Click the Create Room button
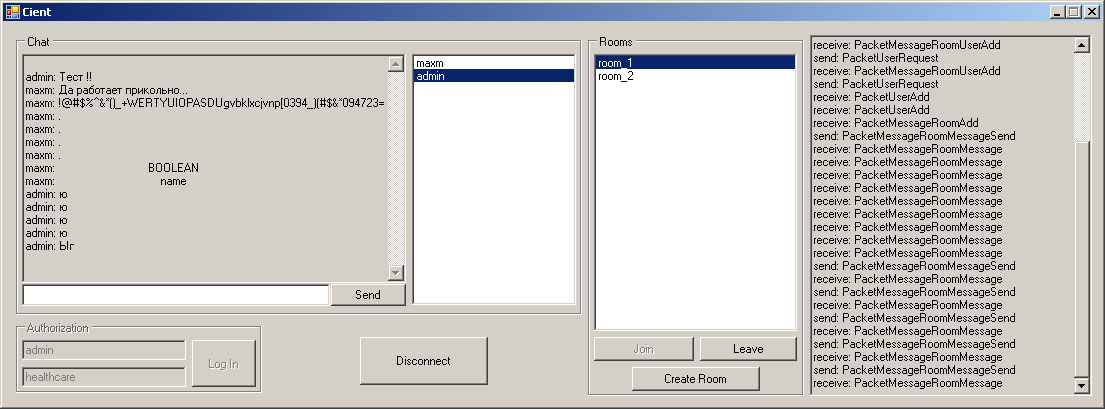 [x=695, y=379]
